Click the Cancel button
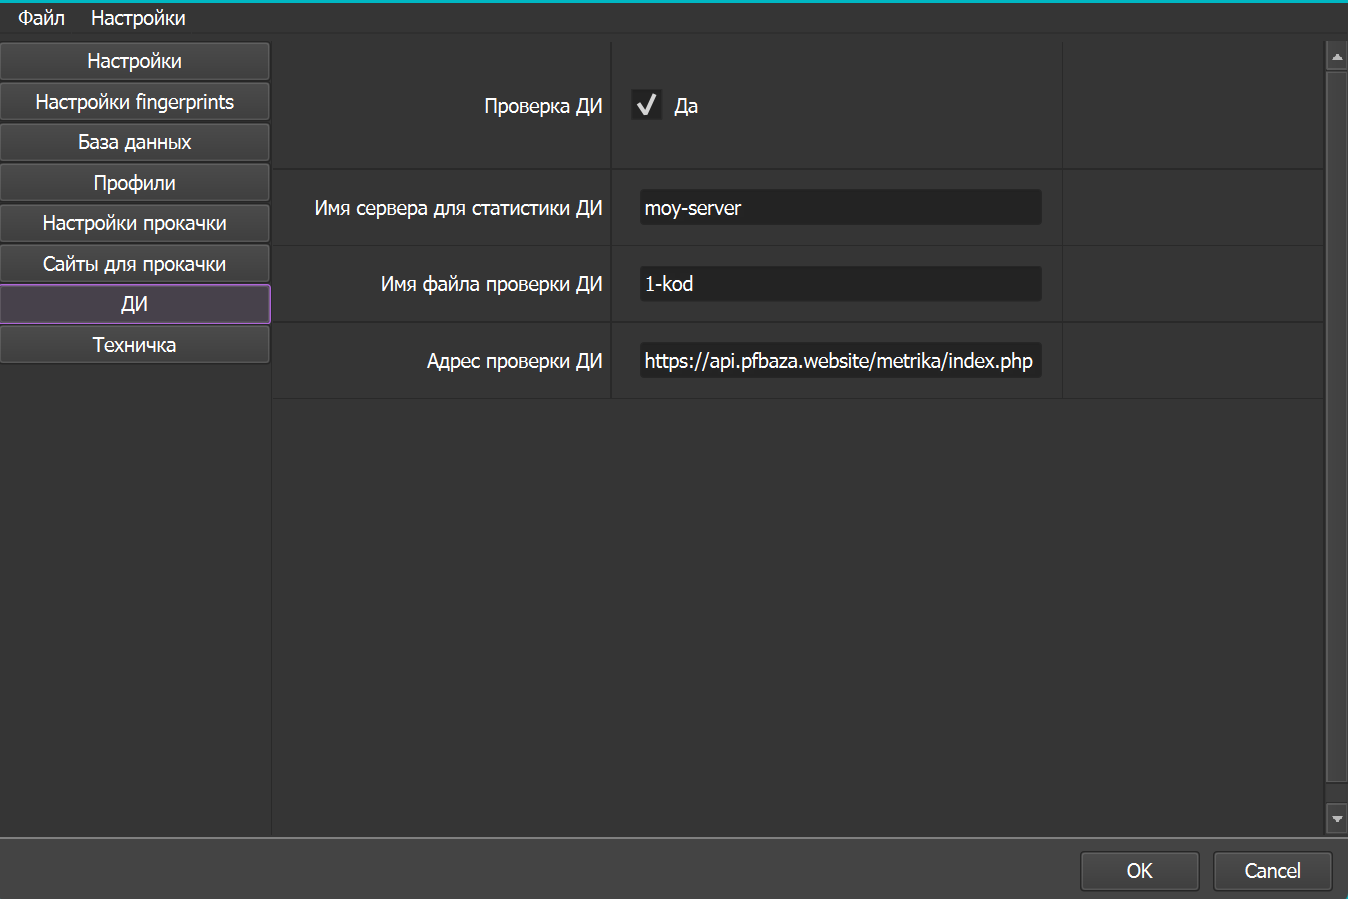 [x=1272, y=871]
